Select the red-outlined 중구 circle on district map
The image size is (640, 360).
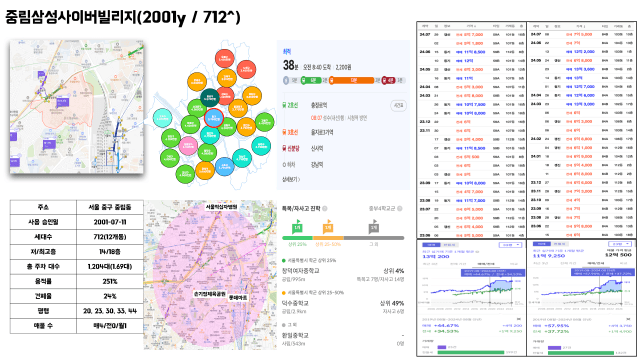213,118
